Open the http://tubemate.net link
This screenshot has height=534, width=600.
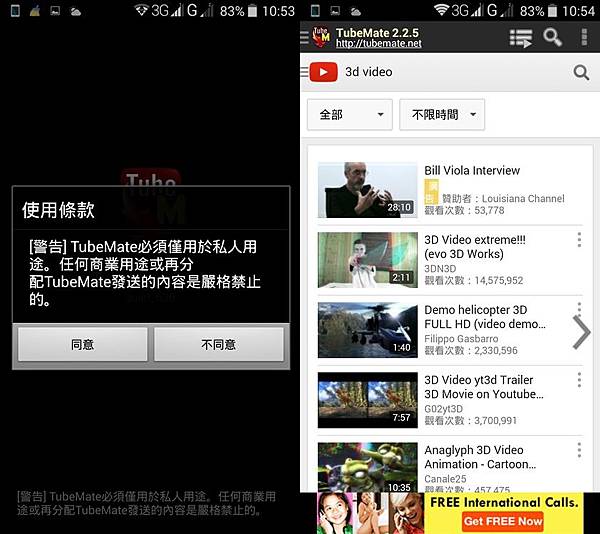[378, 44]
